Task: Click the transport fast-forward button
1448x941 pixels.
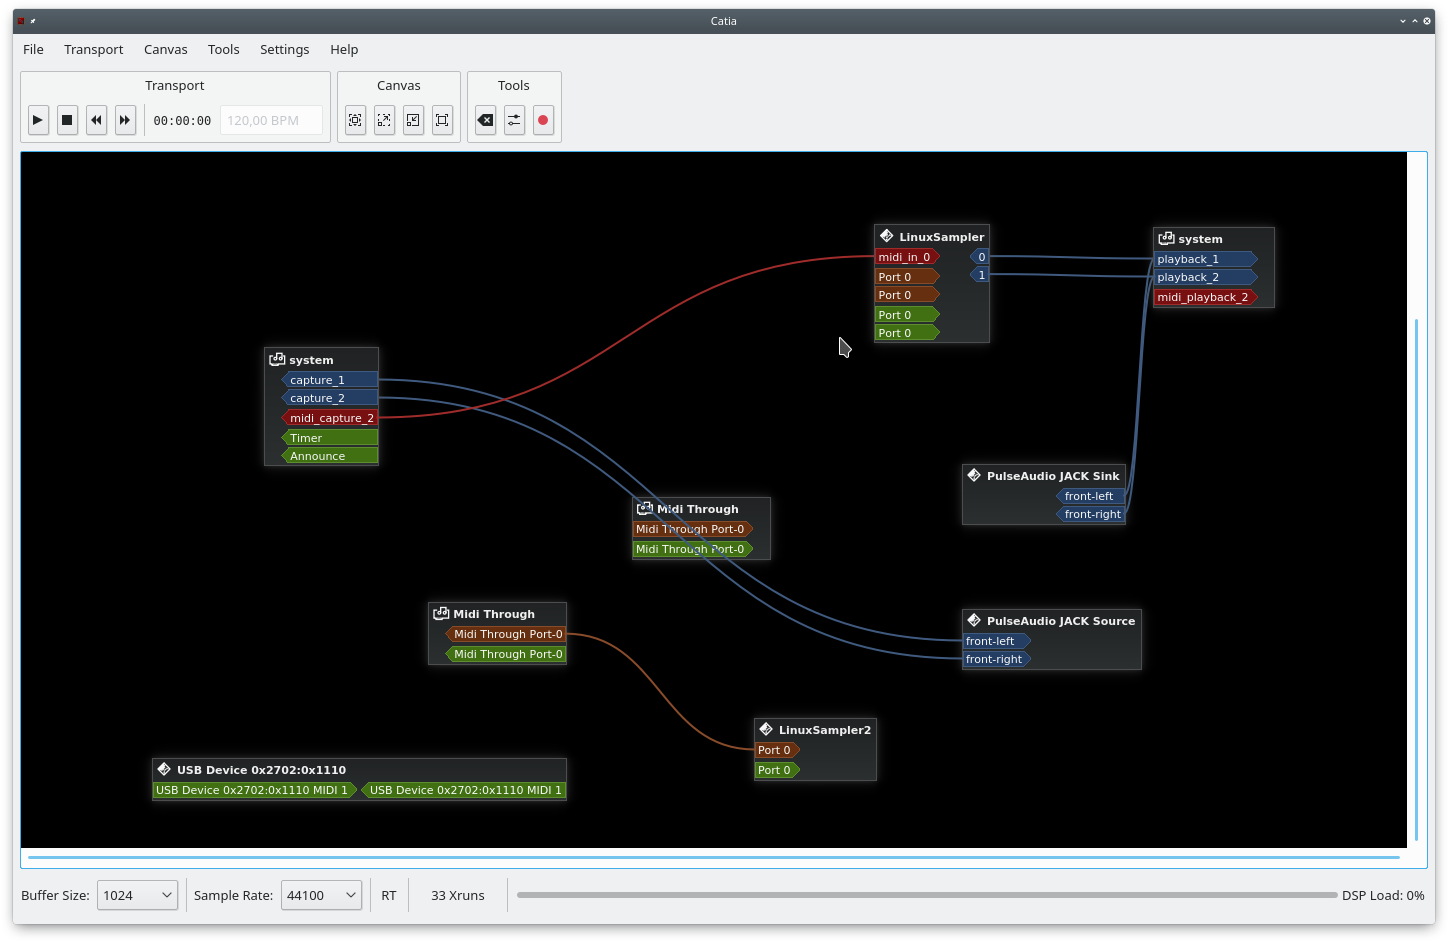Action: [x=125, y=120]
